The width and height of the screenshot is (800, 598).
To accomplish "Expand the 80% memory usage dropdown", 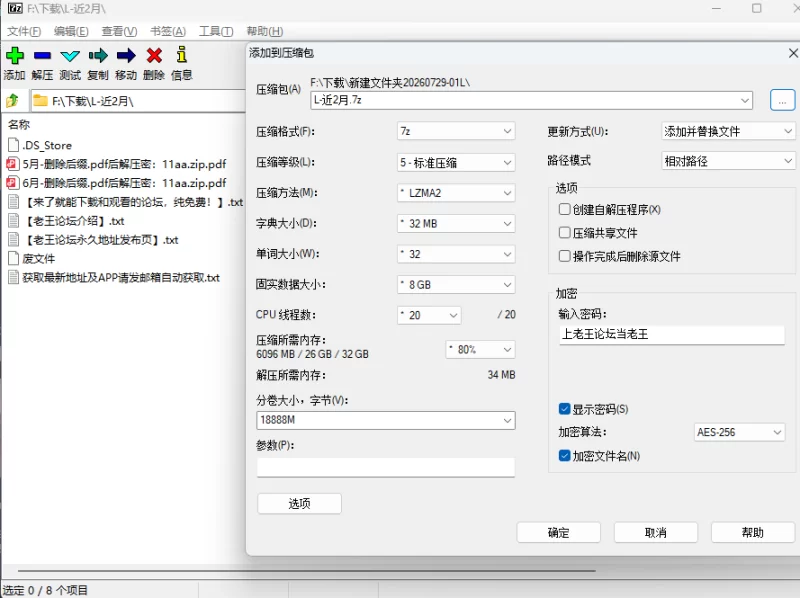I will pyautogui.click(x=480, y=350).
